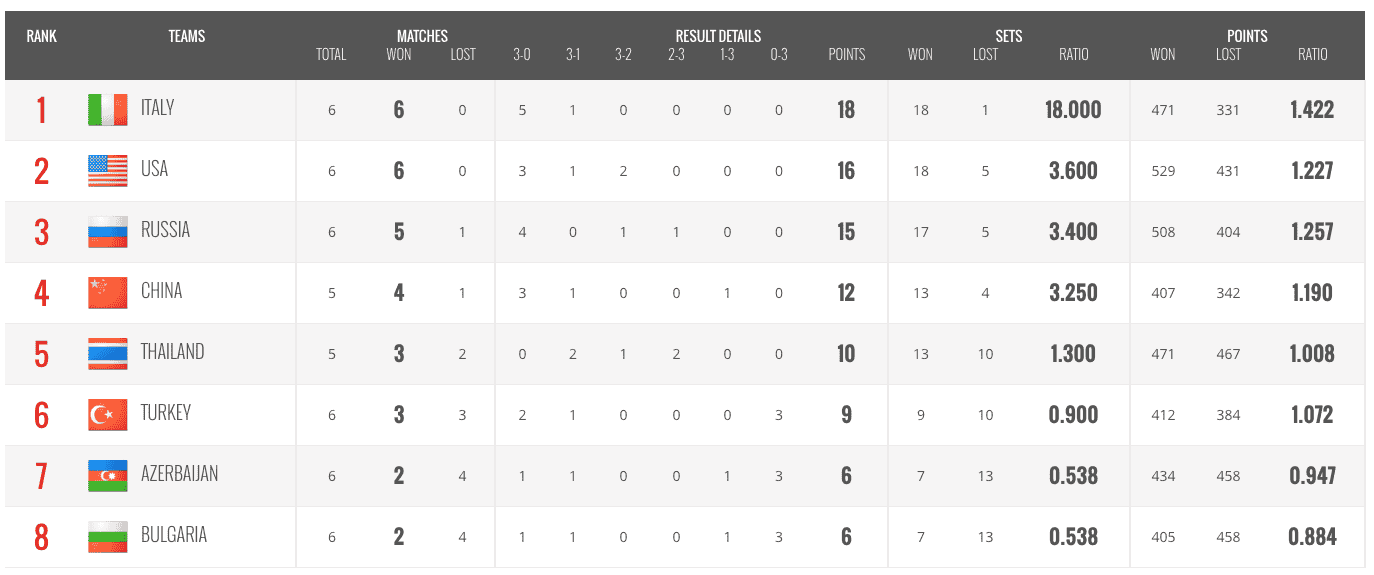Viewport: 1374px width, 575px height.
Task: Open the THAILAND team name link
Action: tap(172, 352)
